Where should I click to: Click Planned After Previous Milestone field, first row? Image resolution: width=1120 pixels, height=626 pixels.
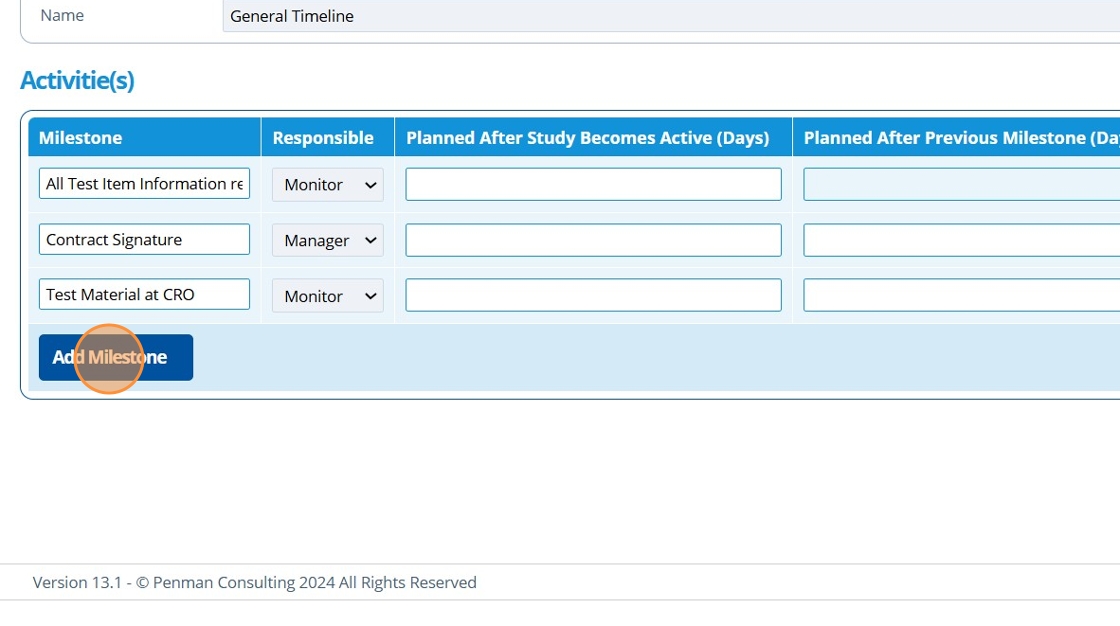point(960,184)
